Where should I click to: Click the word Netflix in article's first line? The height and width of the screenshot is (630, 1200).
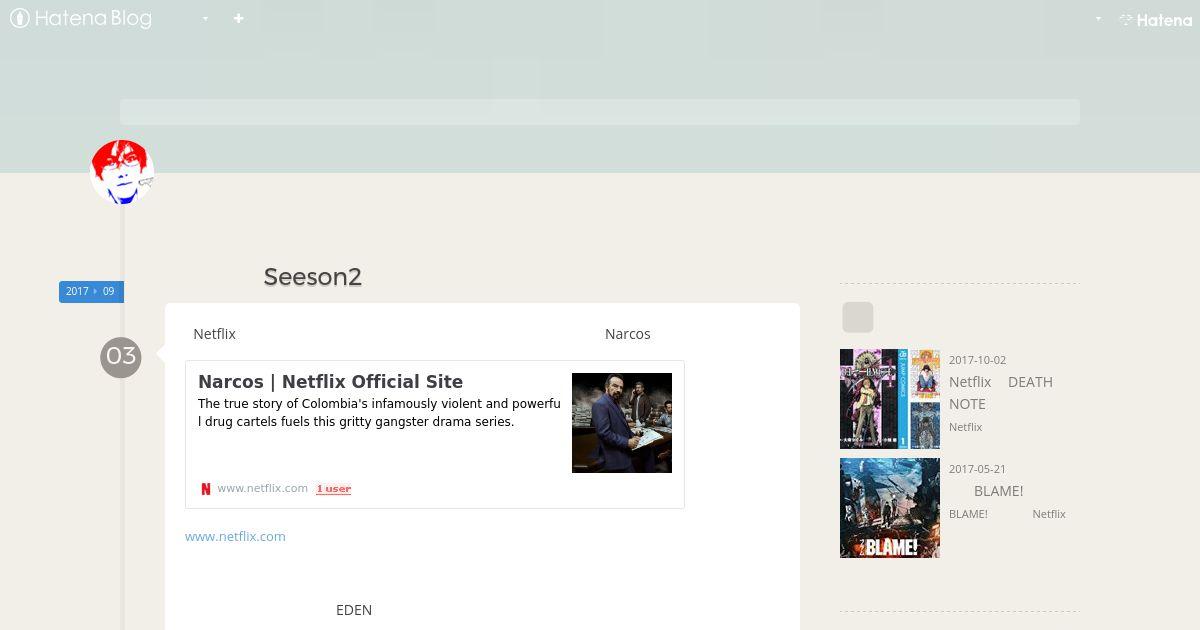coord(214,334)
